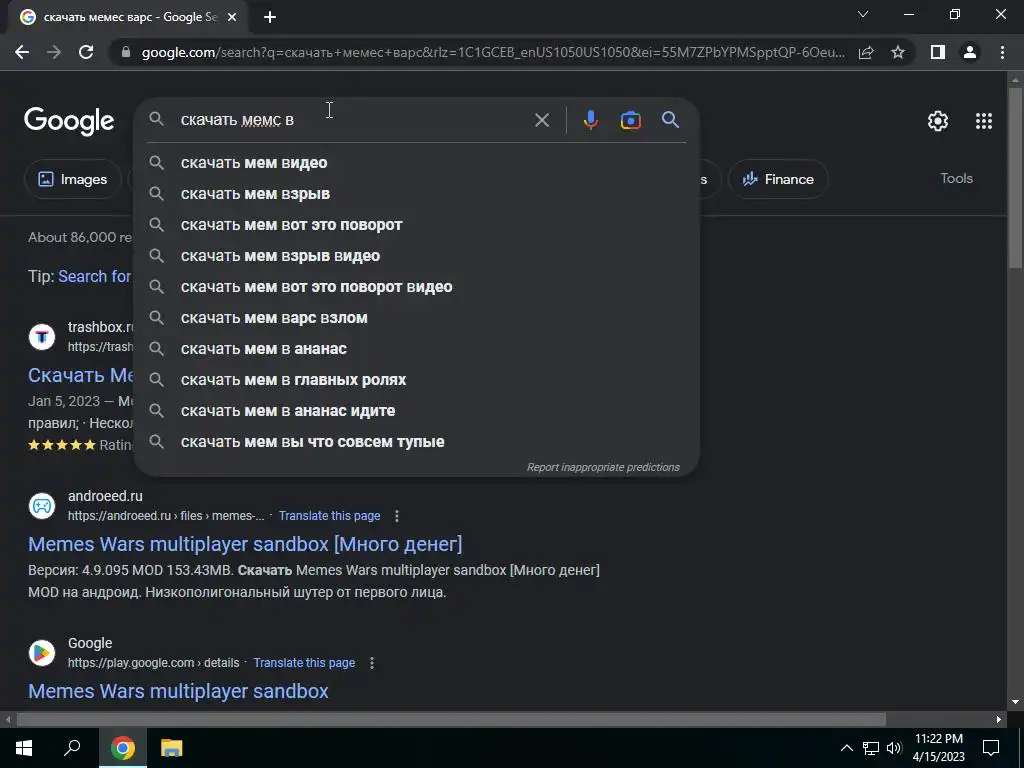1024x768 pixels.
Task: Select suggestion 'скачать мем вот это поворот видео'
Action: pyautogui.click(x=417, y=287)
